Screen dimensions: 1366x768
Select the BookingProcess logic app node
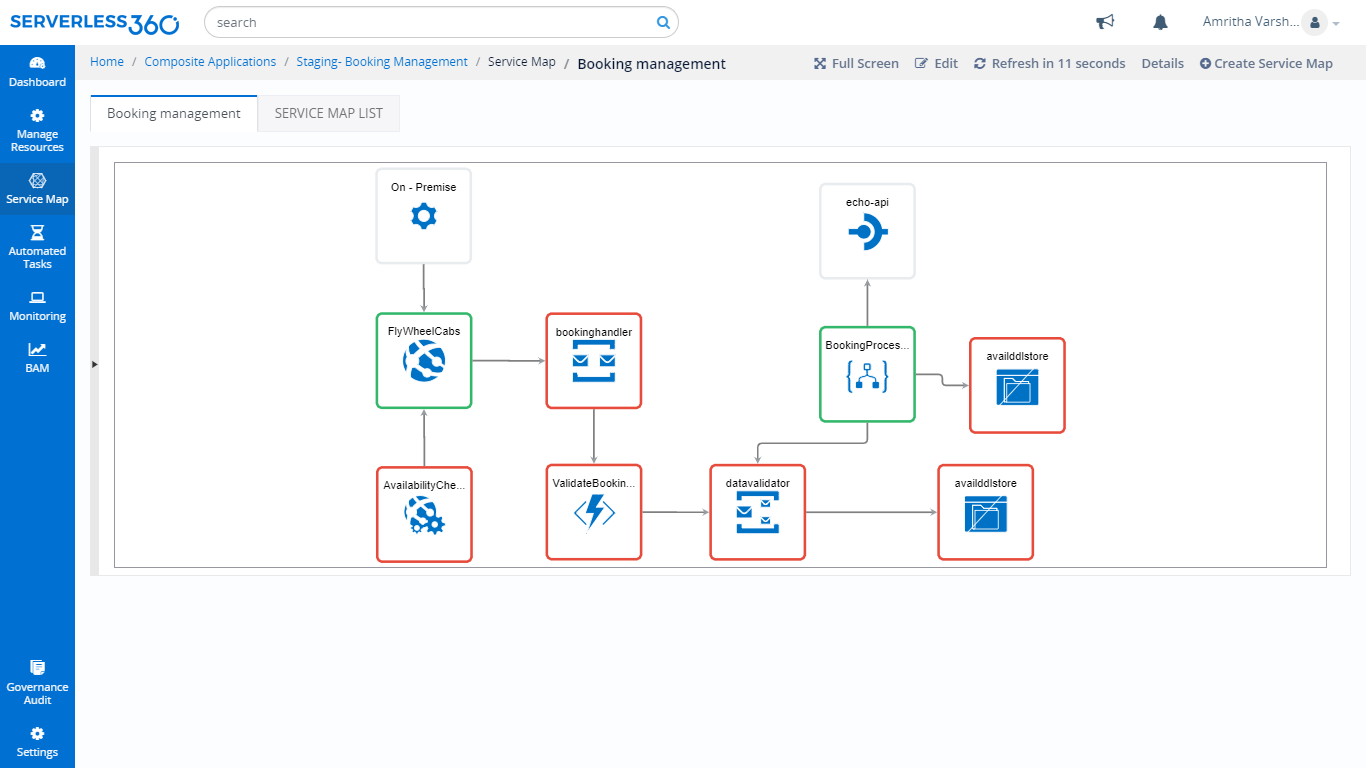click(x=867, y=374)
